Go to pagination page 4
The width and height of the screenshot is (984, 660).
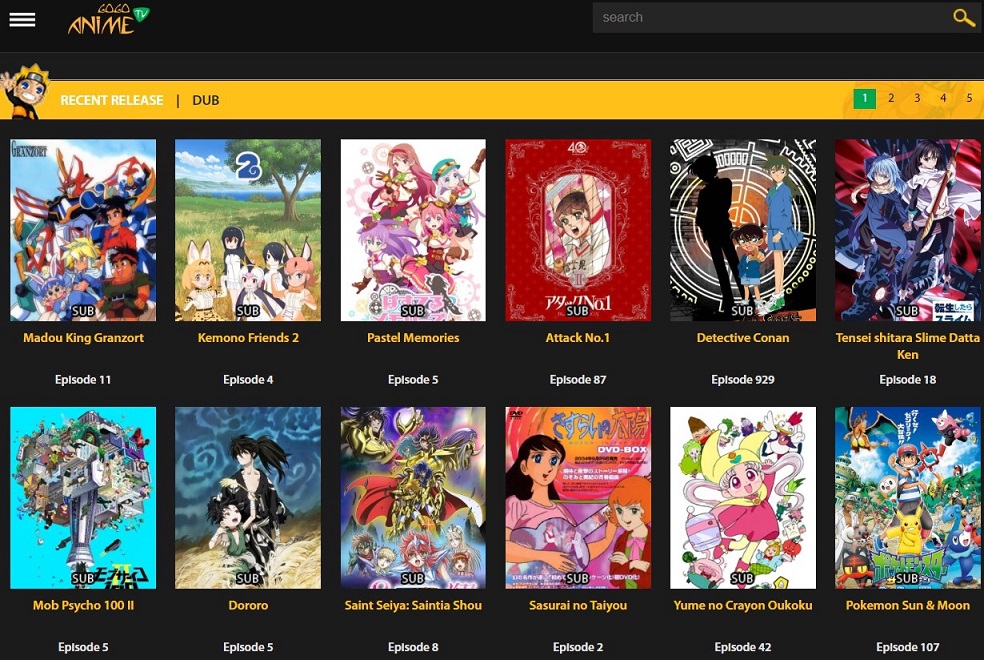(x=943, y=98)
